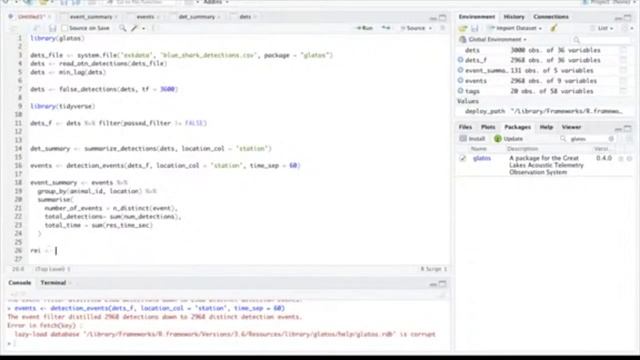Open the History tab
Viewport: 640px width, 360px height.
point(514,17)
